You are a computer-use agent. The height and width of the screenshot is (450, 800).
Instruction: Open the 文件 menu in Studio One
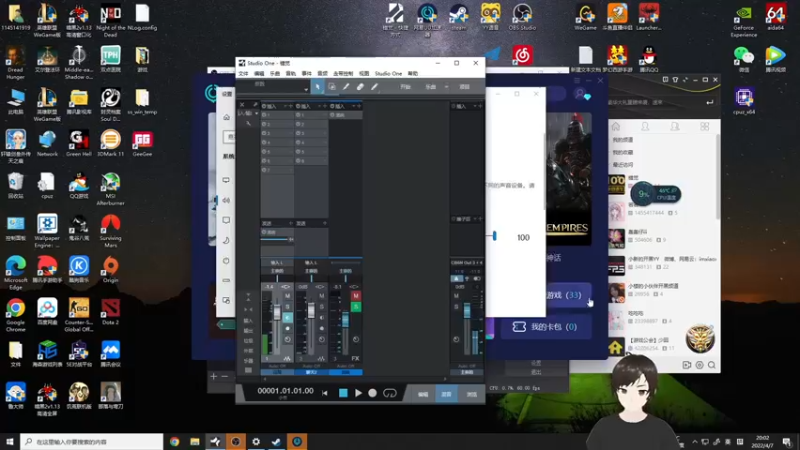pos(243,73)
